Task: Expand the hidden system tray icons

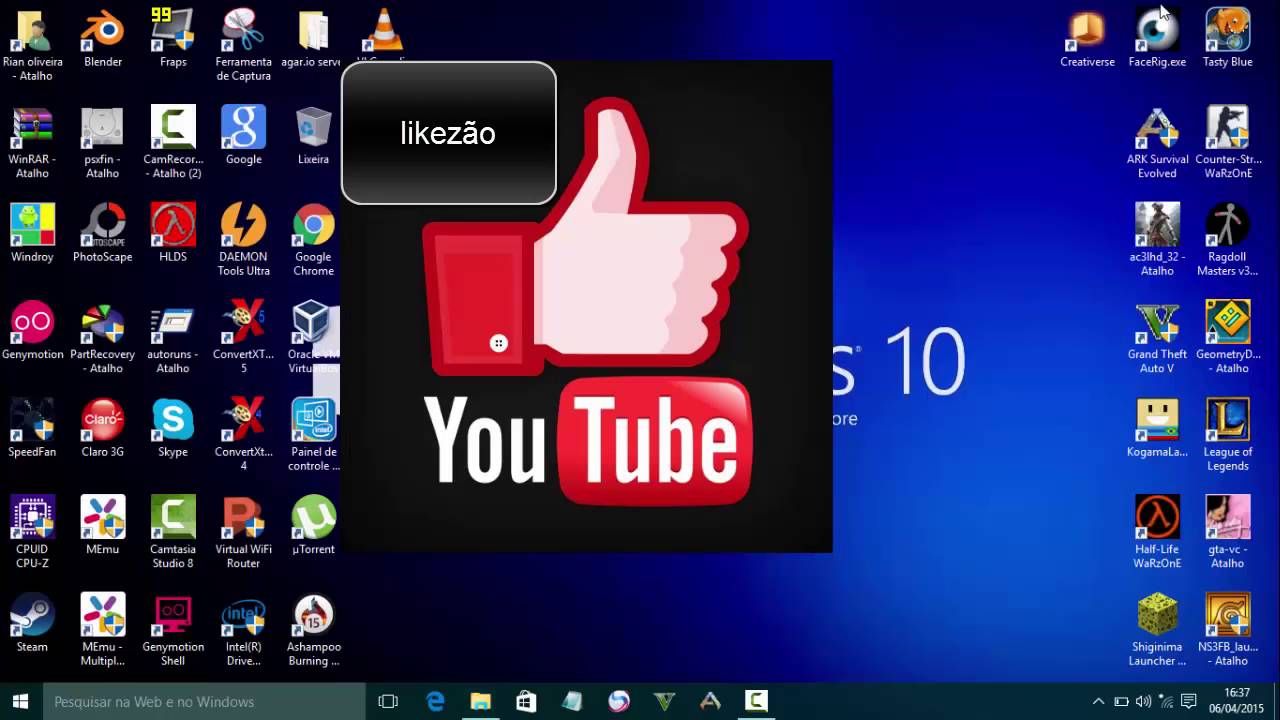Action: point(1098,702)
